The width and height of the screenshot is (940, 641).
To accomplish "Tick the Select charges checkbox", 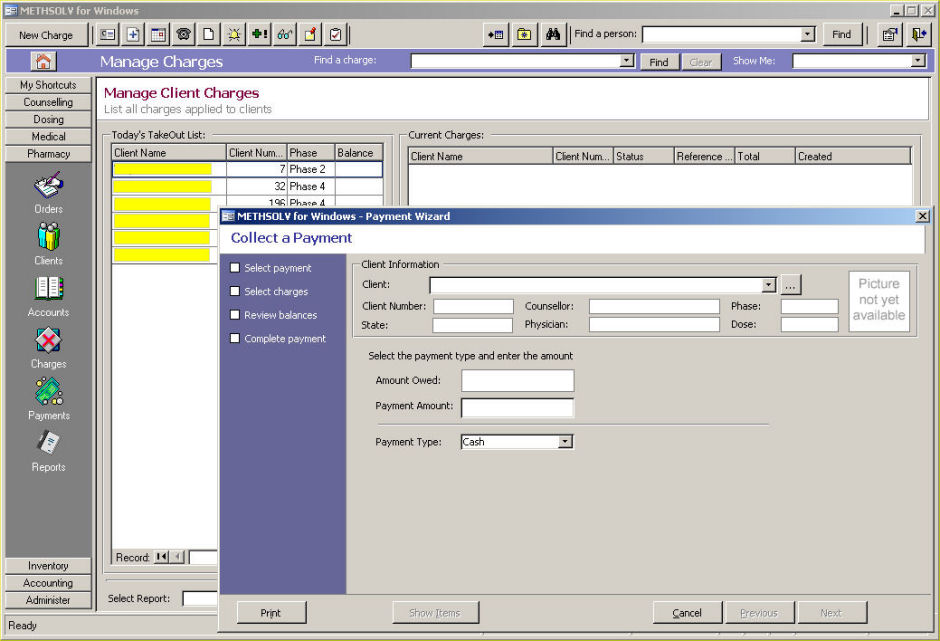I will coord(235,291).
